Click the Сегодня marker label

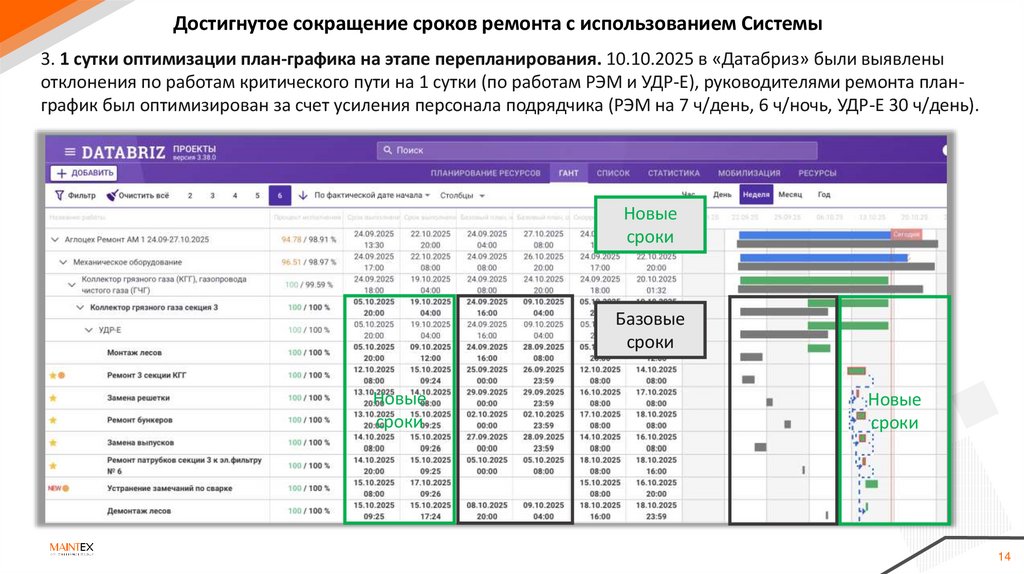coord(906,234)
